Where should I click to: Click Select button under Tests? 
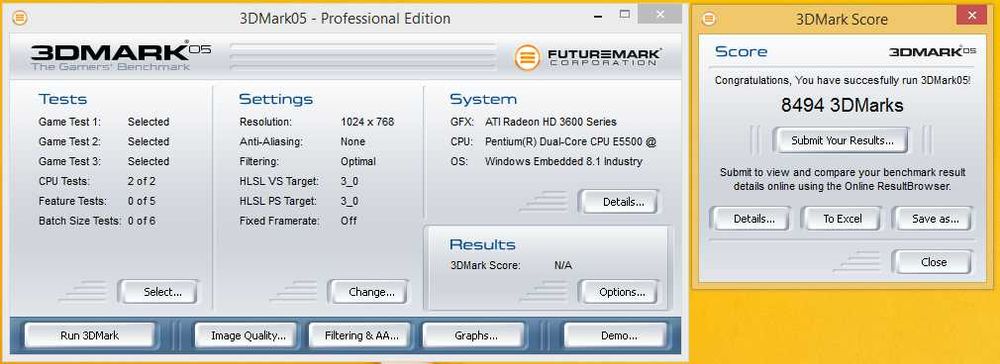159,292
